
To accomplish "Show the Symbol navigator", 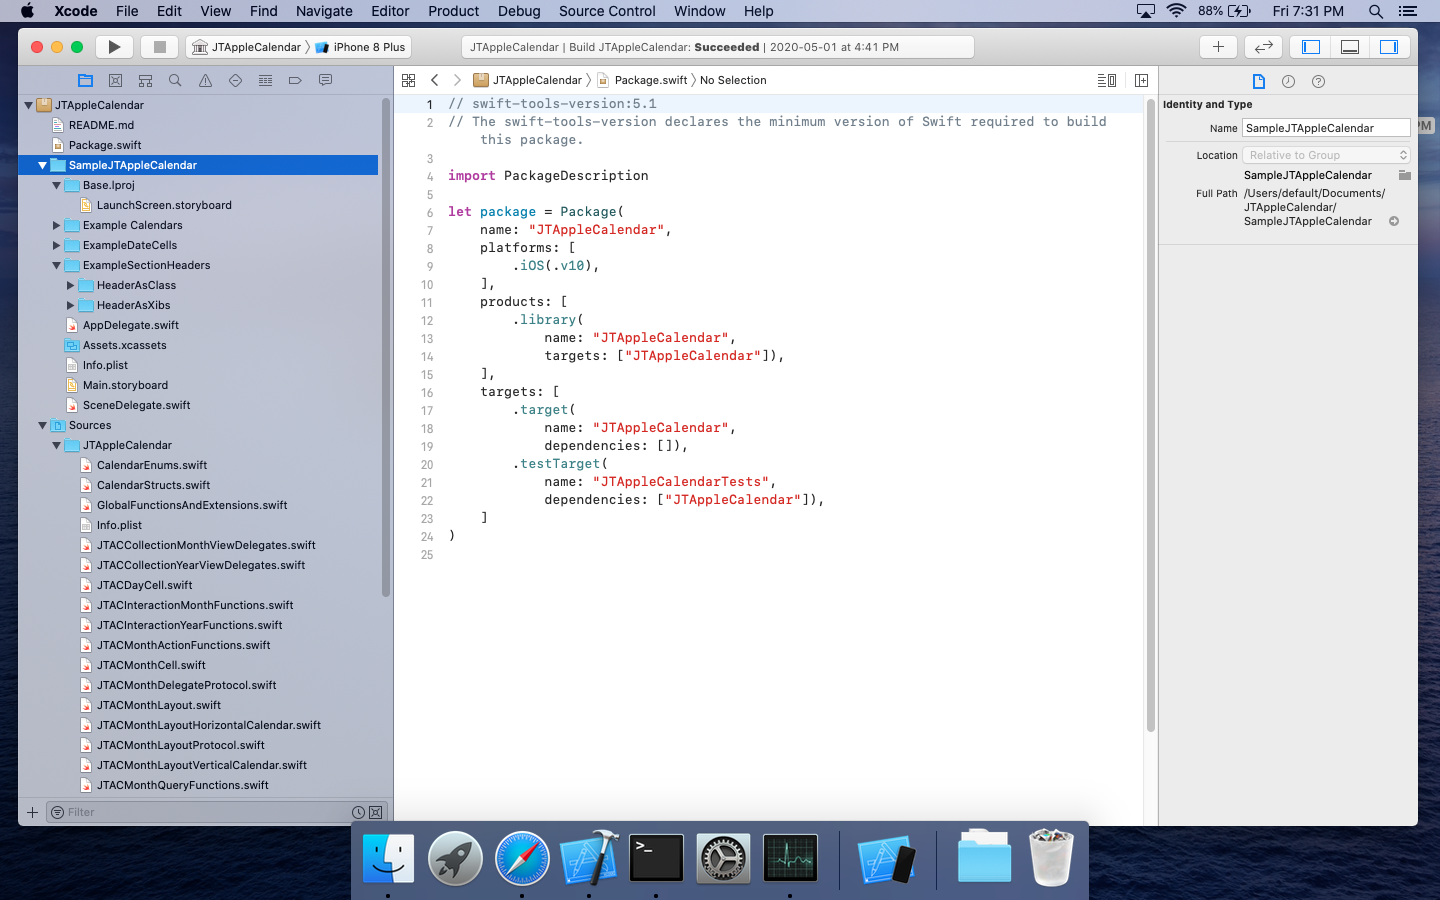I will pyautogui.click(x=145, y=81).
